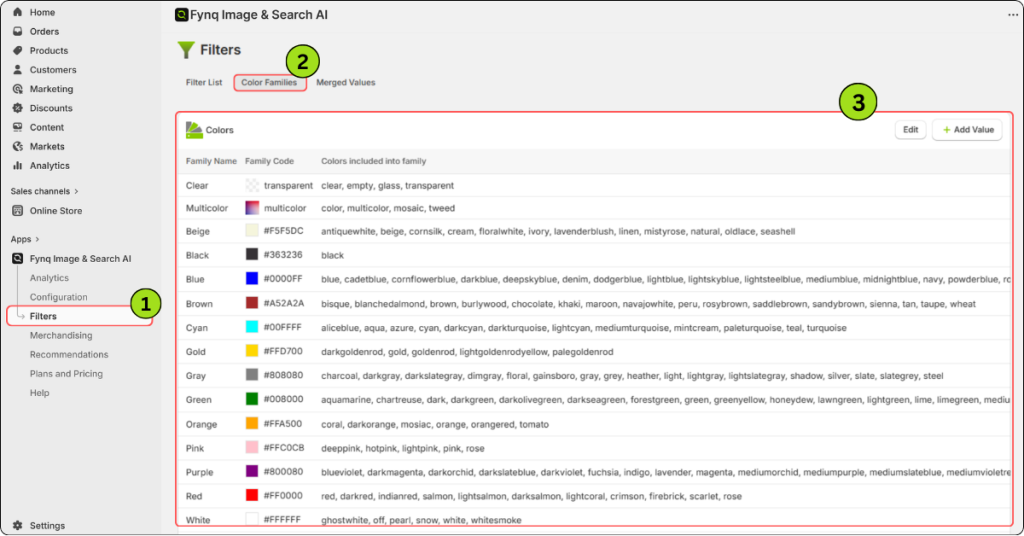The image size is (1024, 536).
Task: Switch to the Filter List tab
Action: click(x=204, y=82)
